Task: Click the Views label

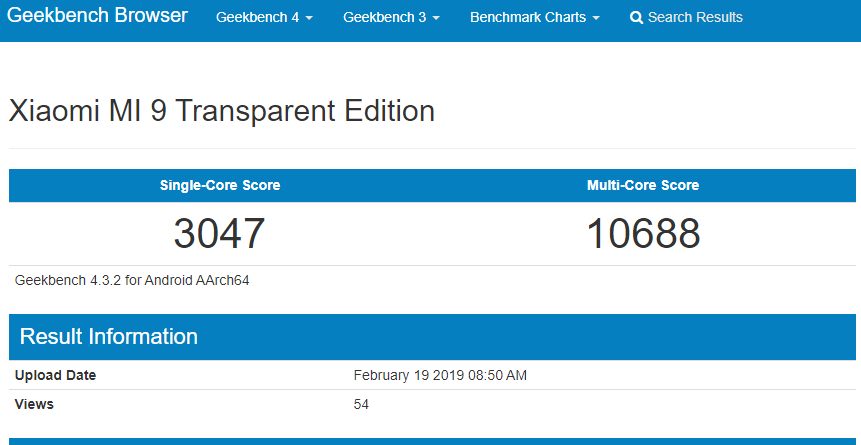Action: pos(34,404)
